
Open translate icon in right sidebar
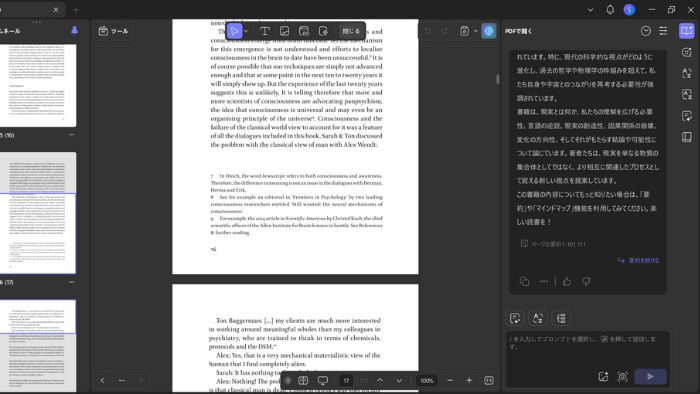pyautogui.click(x=687, y=73)
